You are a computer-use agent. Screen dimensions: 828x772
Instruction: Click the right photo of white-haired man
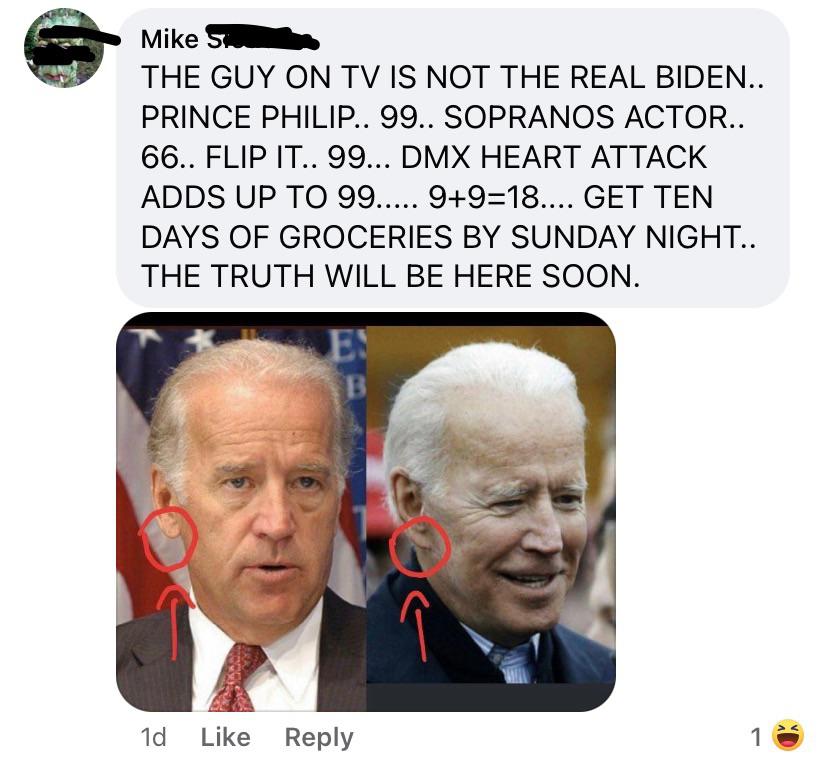[x=491, y=504]
